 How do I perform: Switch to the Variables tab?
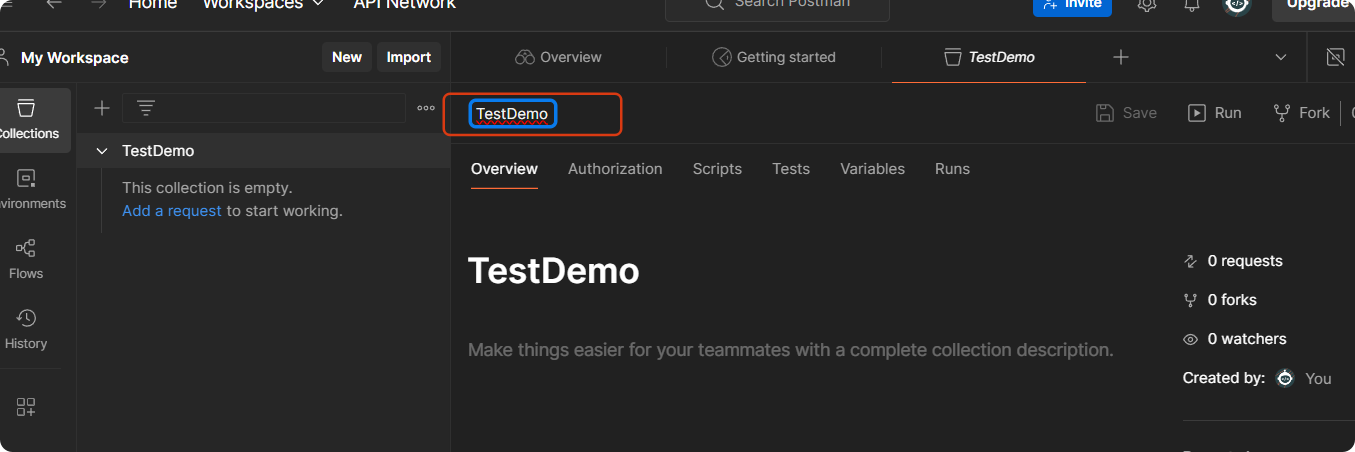click(x=872, y=169)
